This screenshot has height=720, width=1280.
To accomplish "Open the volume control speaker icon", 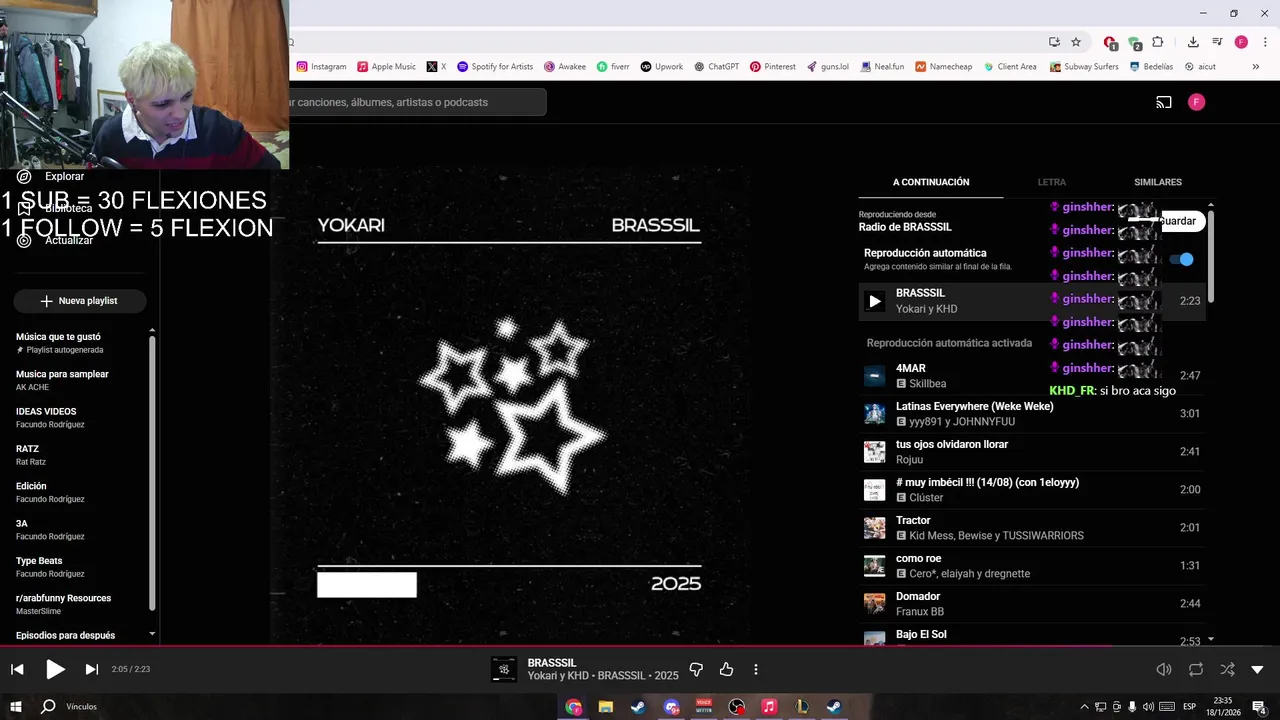I will pyautogui.click(x=1164, y=669).
